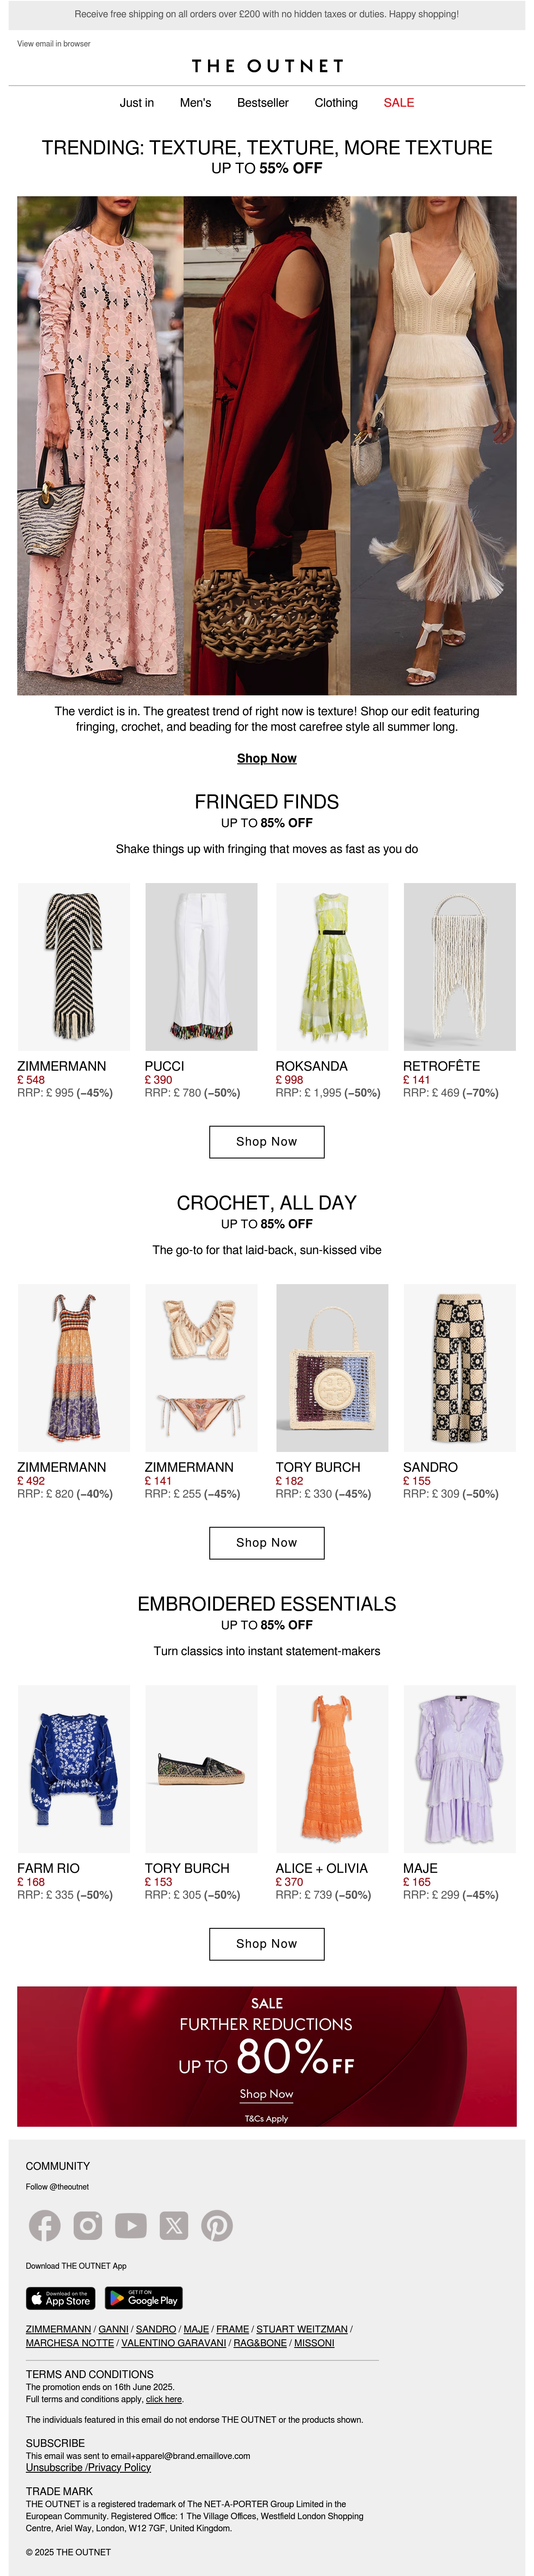
Task: Click THE OUTNET logo header
Action: click(267, 66)
